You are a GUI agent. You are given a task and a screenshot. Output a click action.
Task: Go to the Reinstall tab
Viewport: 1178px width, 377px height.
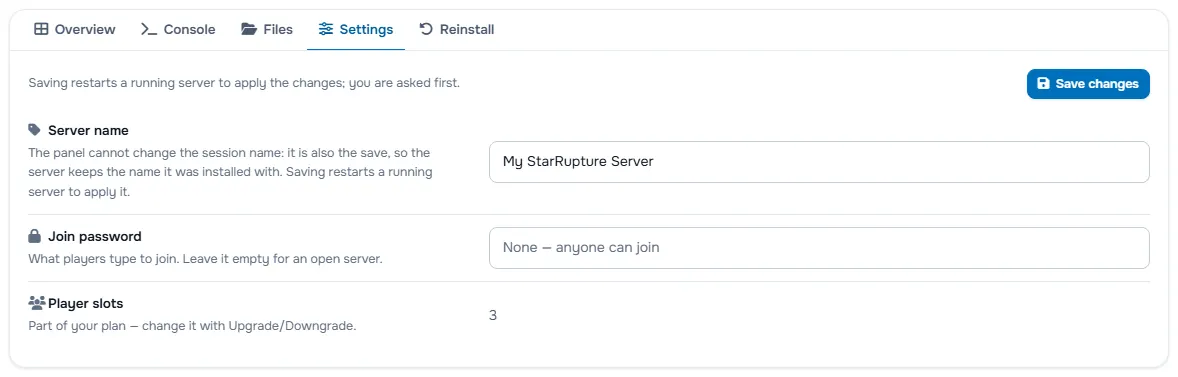tap(457, 29)
